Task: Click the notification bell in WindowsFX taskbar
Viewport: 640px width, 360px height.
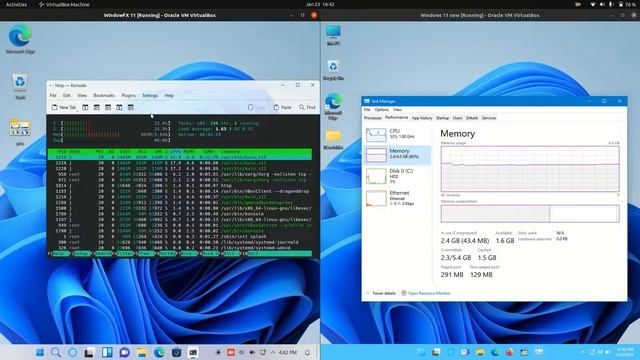Action: pyautogui.click(x=307, y=352)
